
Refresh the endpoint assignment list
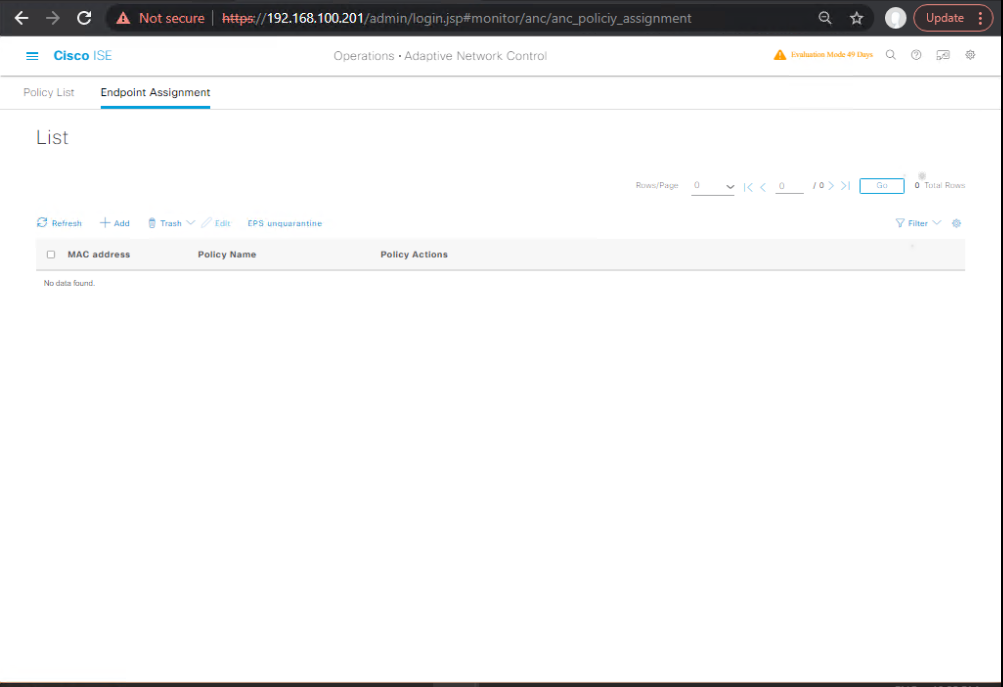click(x=59, y=223)
